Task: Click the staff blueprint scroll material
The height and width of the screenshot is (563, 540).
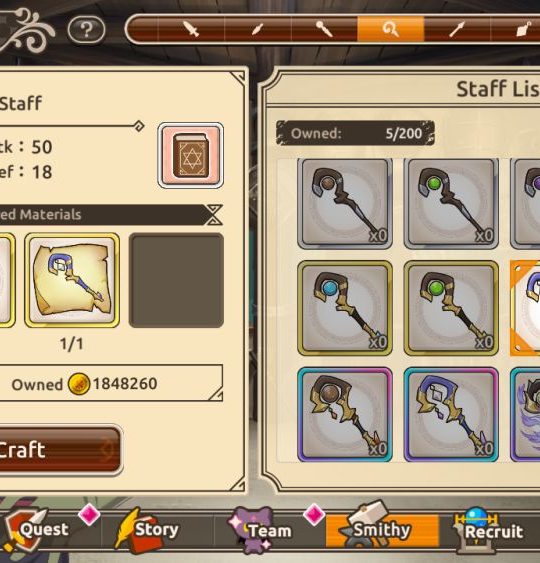Action: (x=72, y=280)
